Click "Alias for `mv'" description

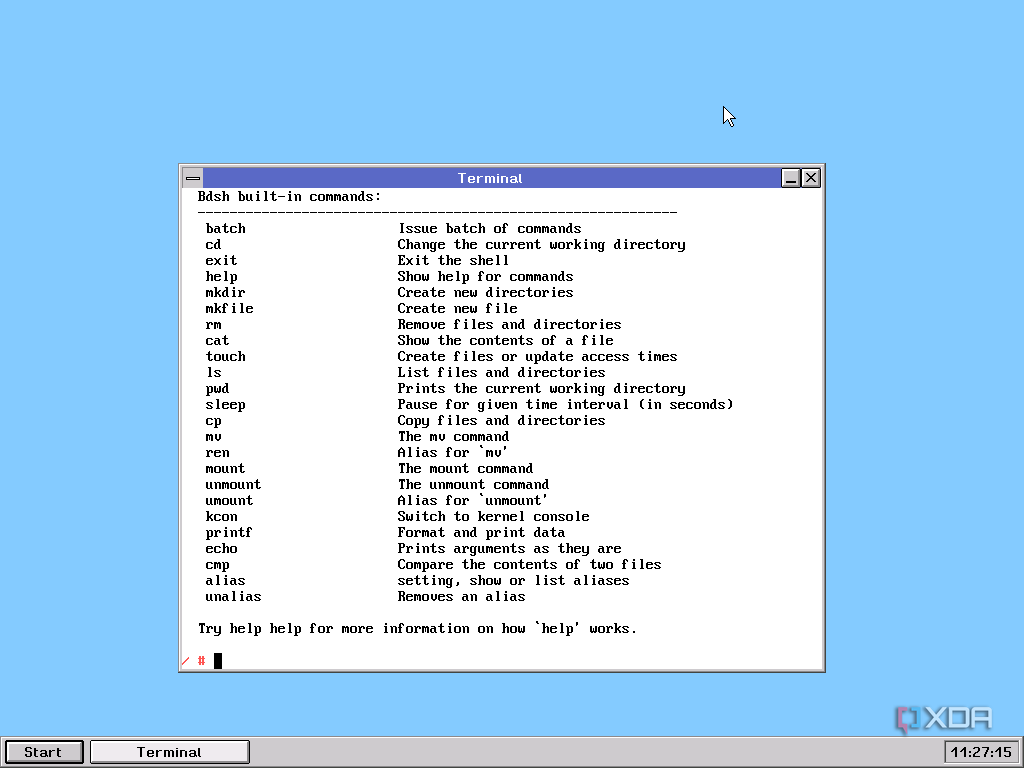(453, 453)
